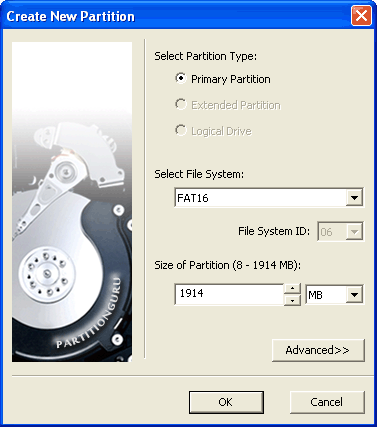Screen dimensions: 377x427
Task: Click the 'Create New Partition' title text
Action: [x=71, y=16]
